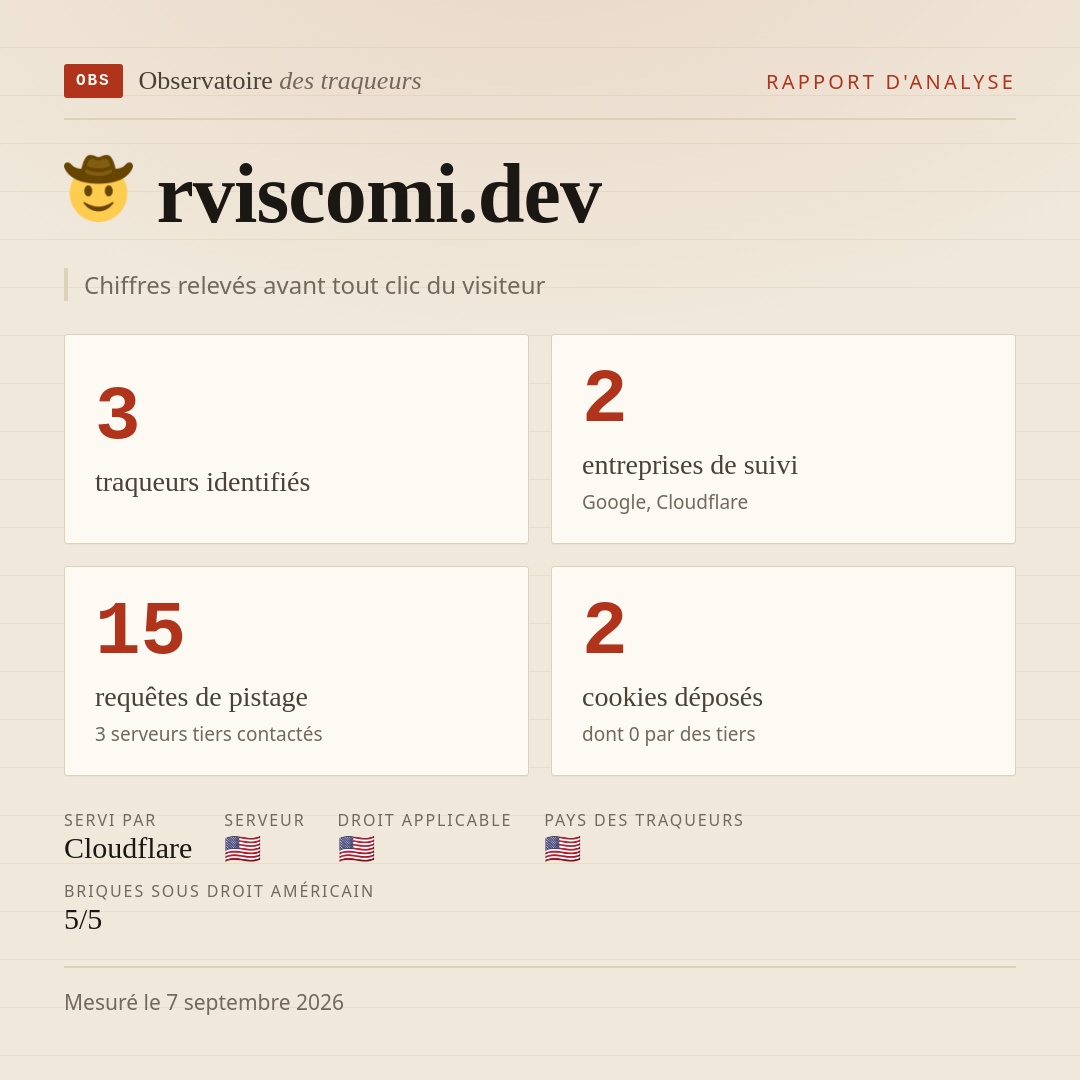Click the number 15 in requêtes card
Screen dimensions: 1080x1080
141,629
